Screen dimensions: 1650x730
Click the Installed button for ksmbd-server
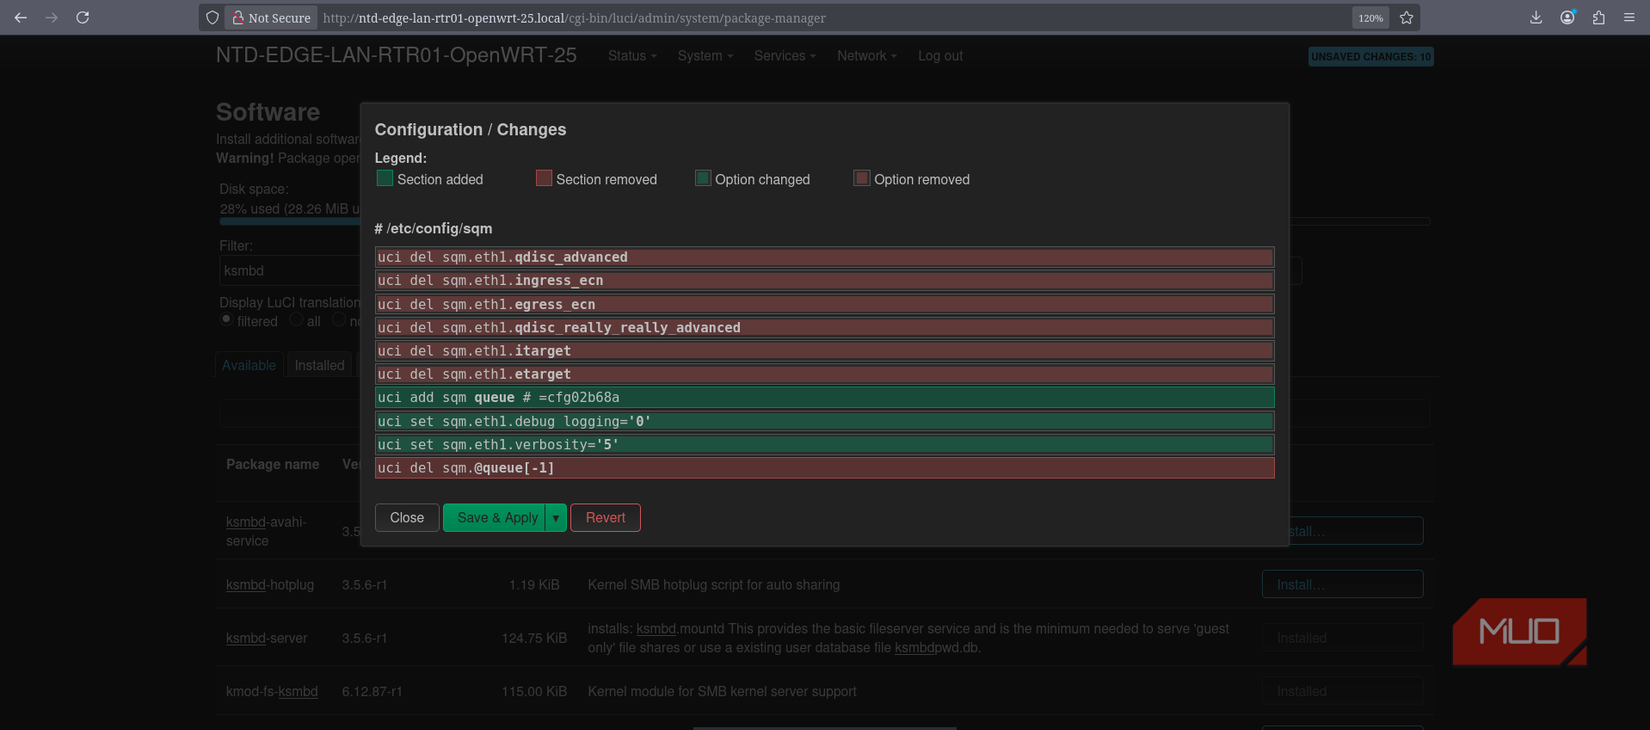(1342, 638)
